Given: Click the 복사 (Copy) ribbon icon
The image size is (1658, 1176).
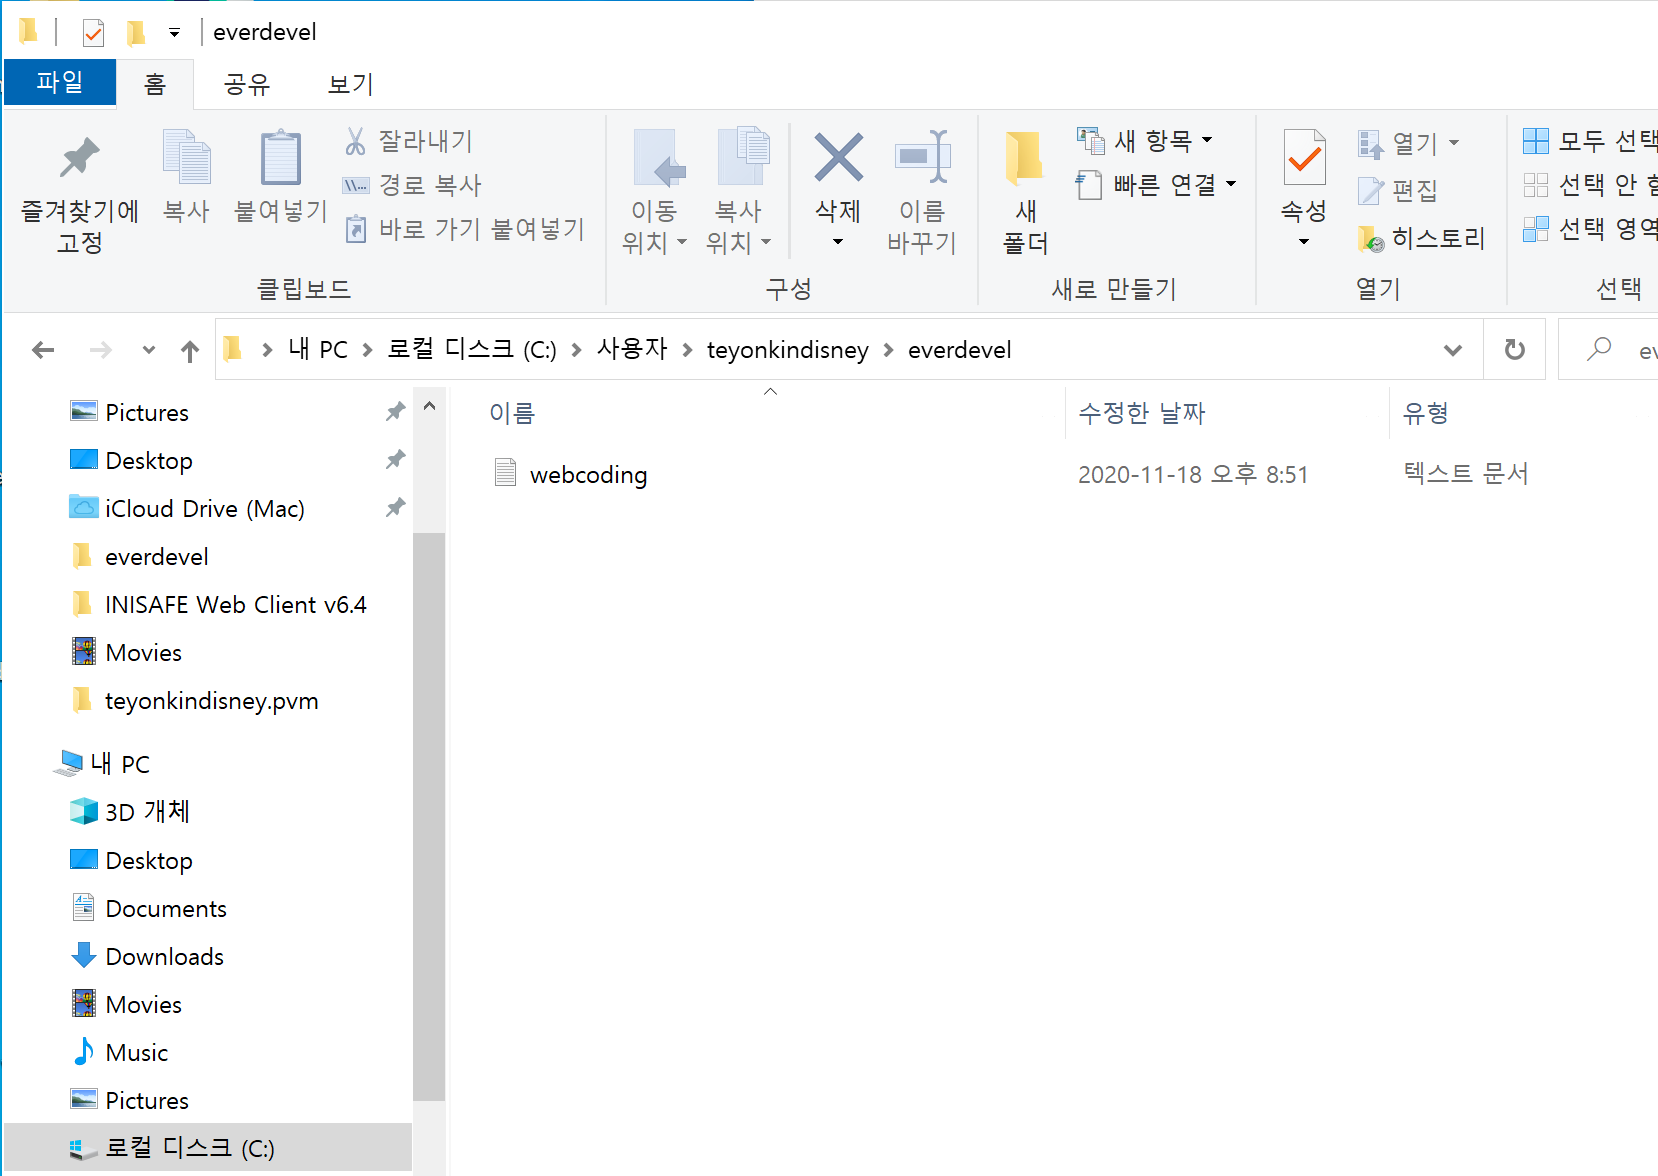Looking at the screenshot, I should click(186, 176).
